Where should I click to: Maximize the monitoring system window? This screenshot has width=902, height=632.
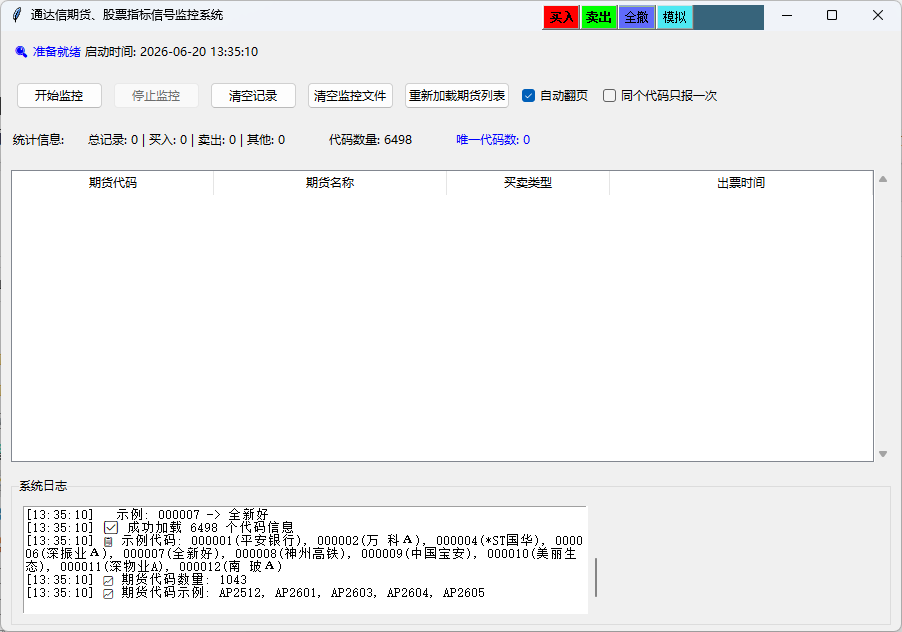click(832, 16)
